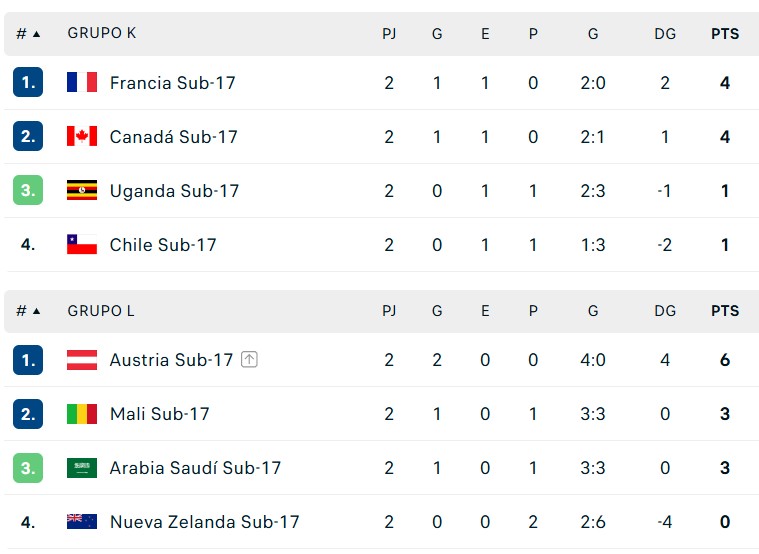Click the DG column header in Grupo L
Viewport: 759px width, 554px height.
click(x=665, y=311)
